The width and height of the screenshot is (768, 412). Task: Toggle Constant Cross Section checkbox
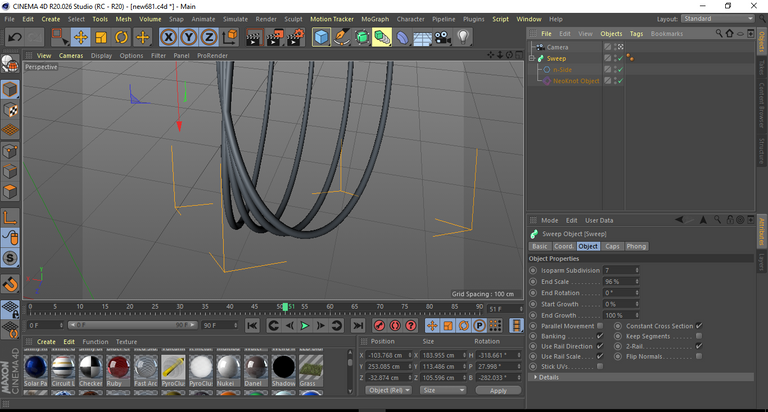pyautogui.click(x=699, y=326)
